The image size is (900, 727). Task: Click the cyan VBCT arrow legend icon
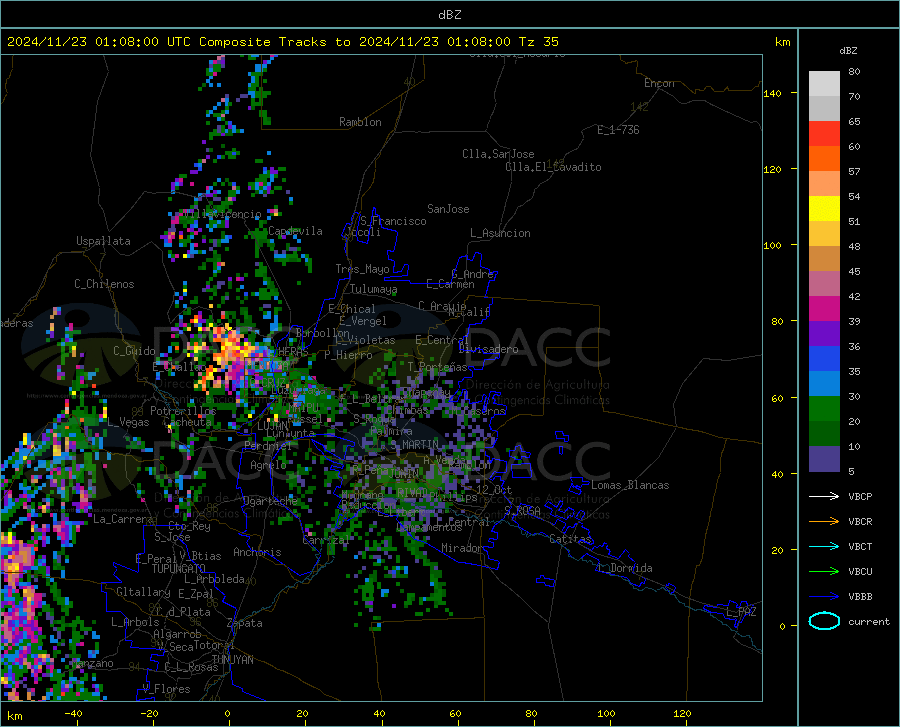click(x=824, y=546)
